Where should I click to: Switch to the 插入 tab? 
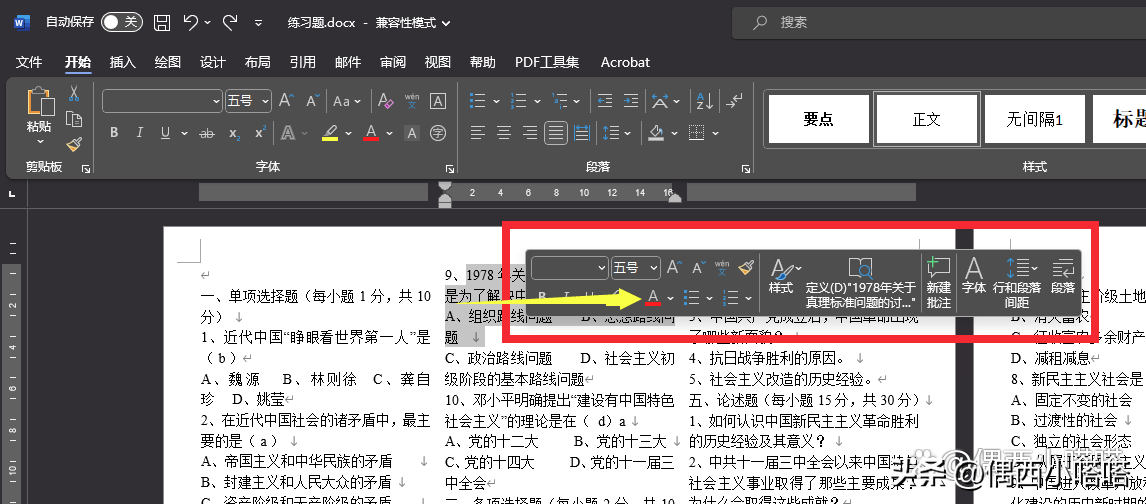123,62
